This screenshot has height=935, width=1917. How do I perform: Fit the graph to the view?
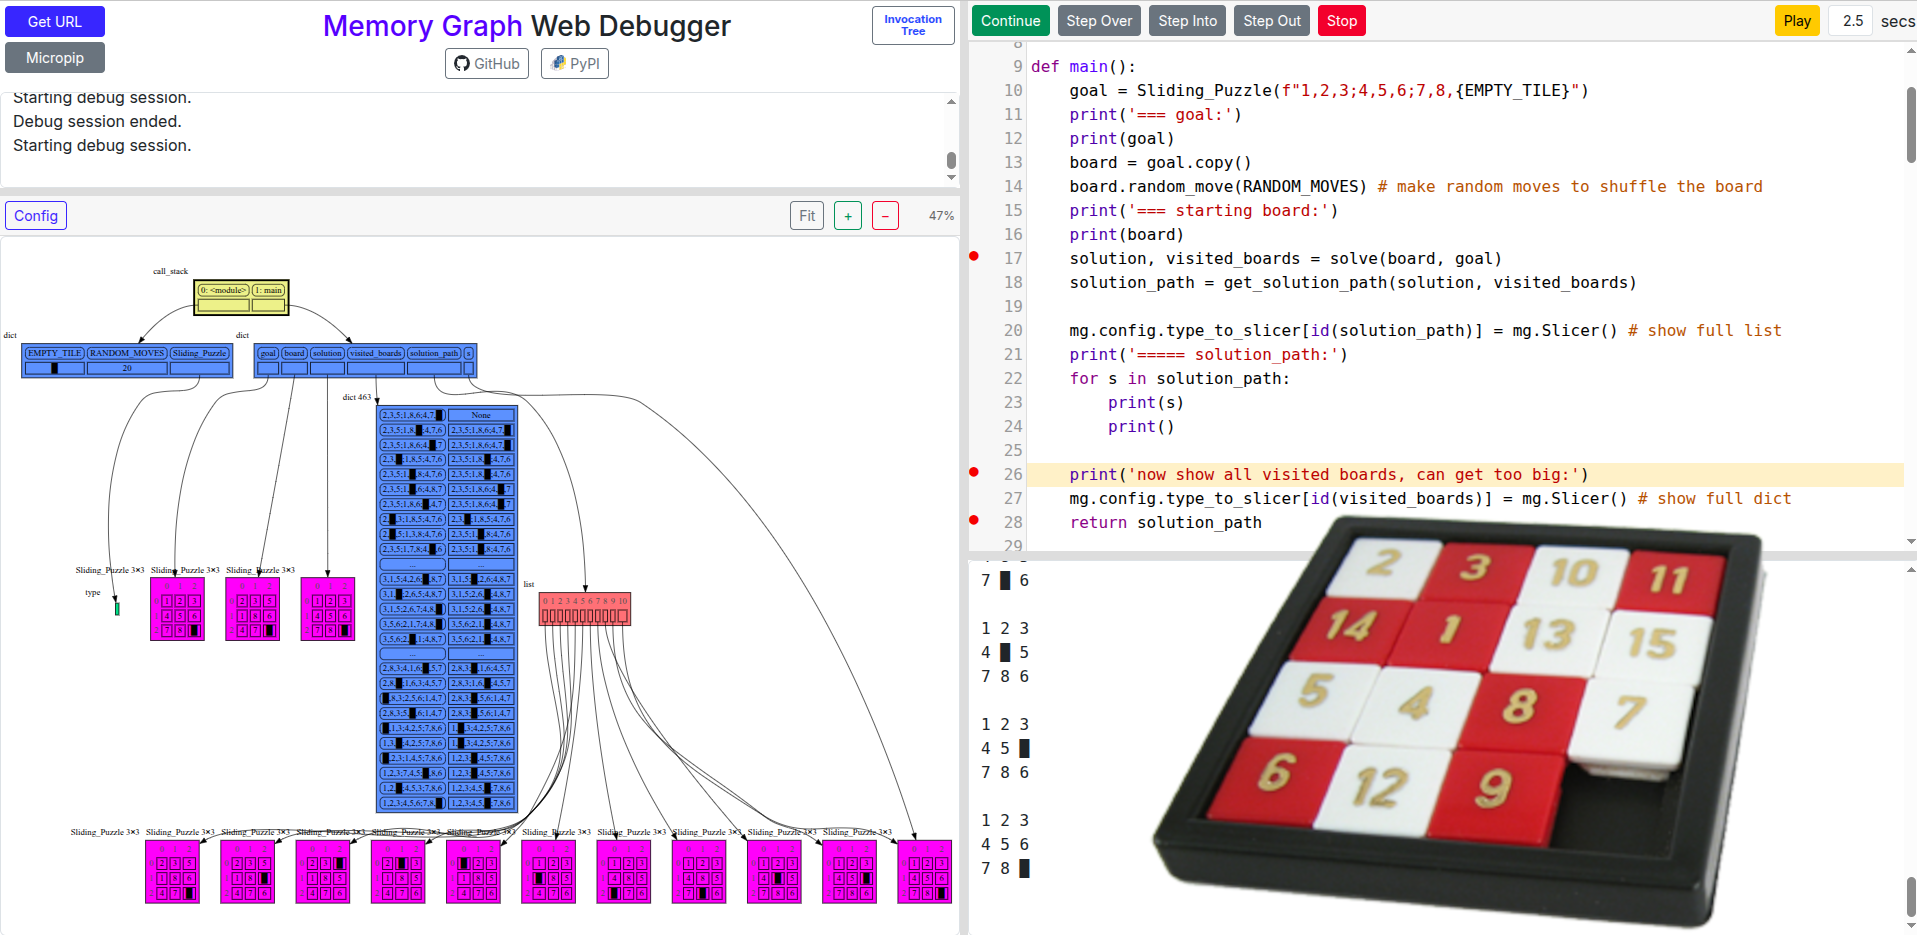(x=807, y=216)
